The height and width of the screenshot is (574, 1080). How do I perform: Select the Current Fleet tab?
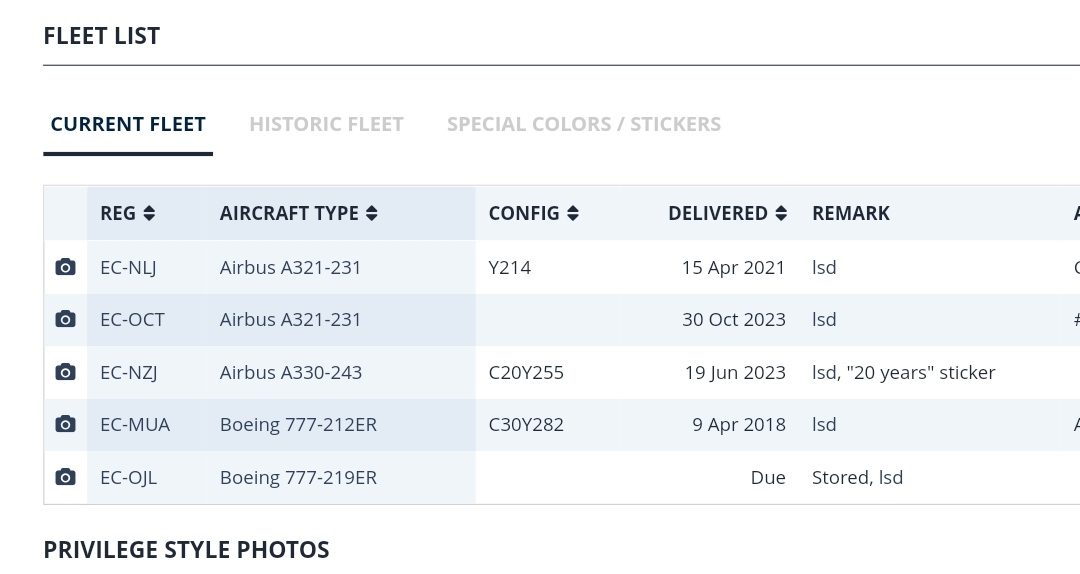click(128, 124)
